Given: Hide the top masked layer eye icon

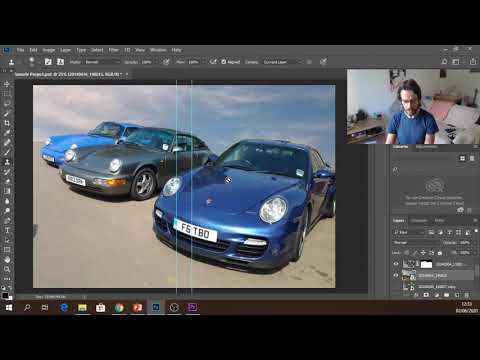Looking at the screenshot, I should coord(396,264).
